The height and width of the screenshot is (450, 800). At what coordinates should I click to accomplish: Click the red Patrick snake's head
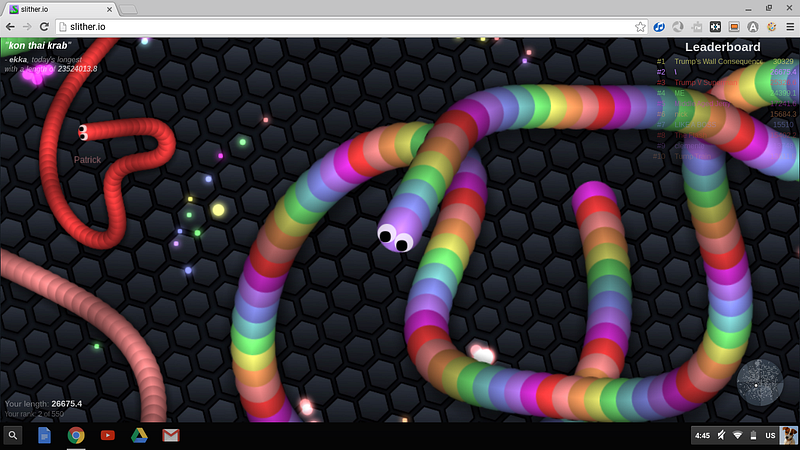84,132
